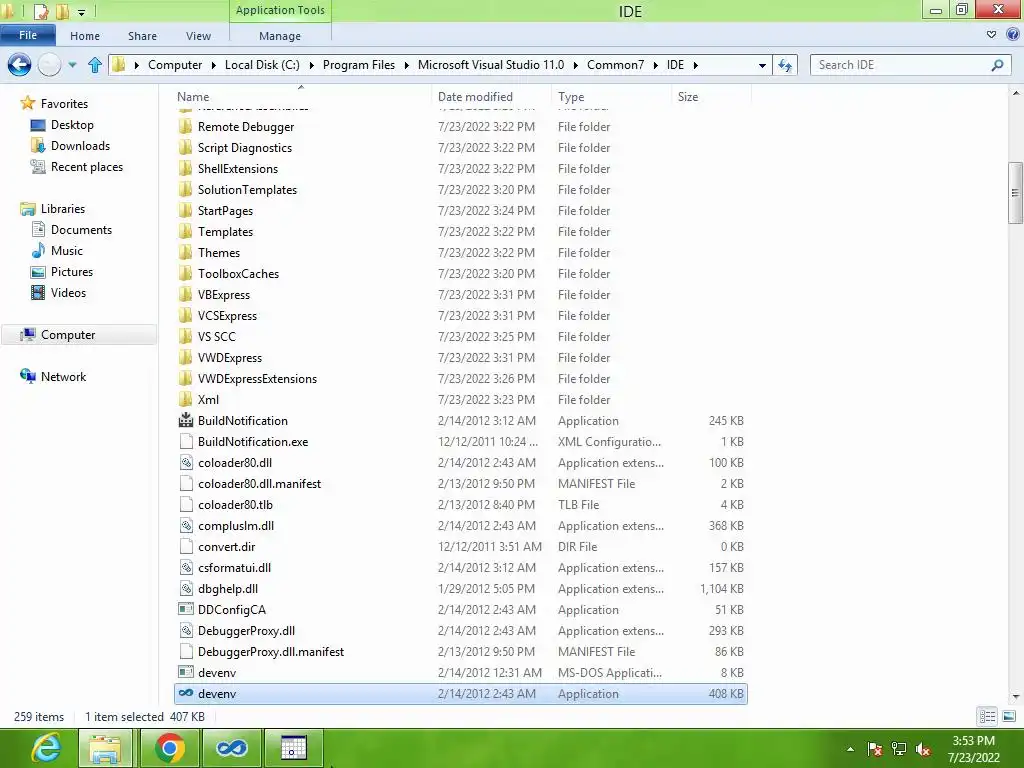Image resolution: width=1024 pixels, height=768 pixels.
Task: Open Help with the question mark icon
Action: 1013,35
